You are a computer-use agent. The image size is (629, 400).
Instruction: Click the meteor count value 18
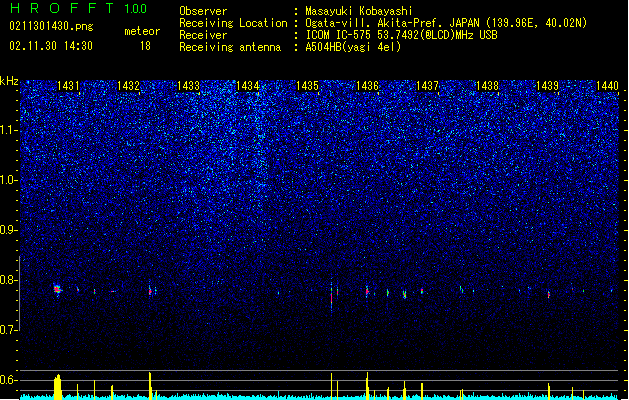145,46
